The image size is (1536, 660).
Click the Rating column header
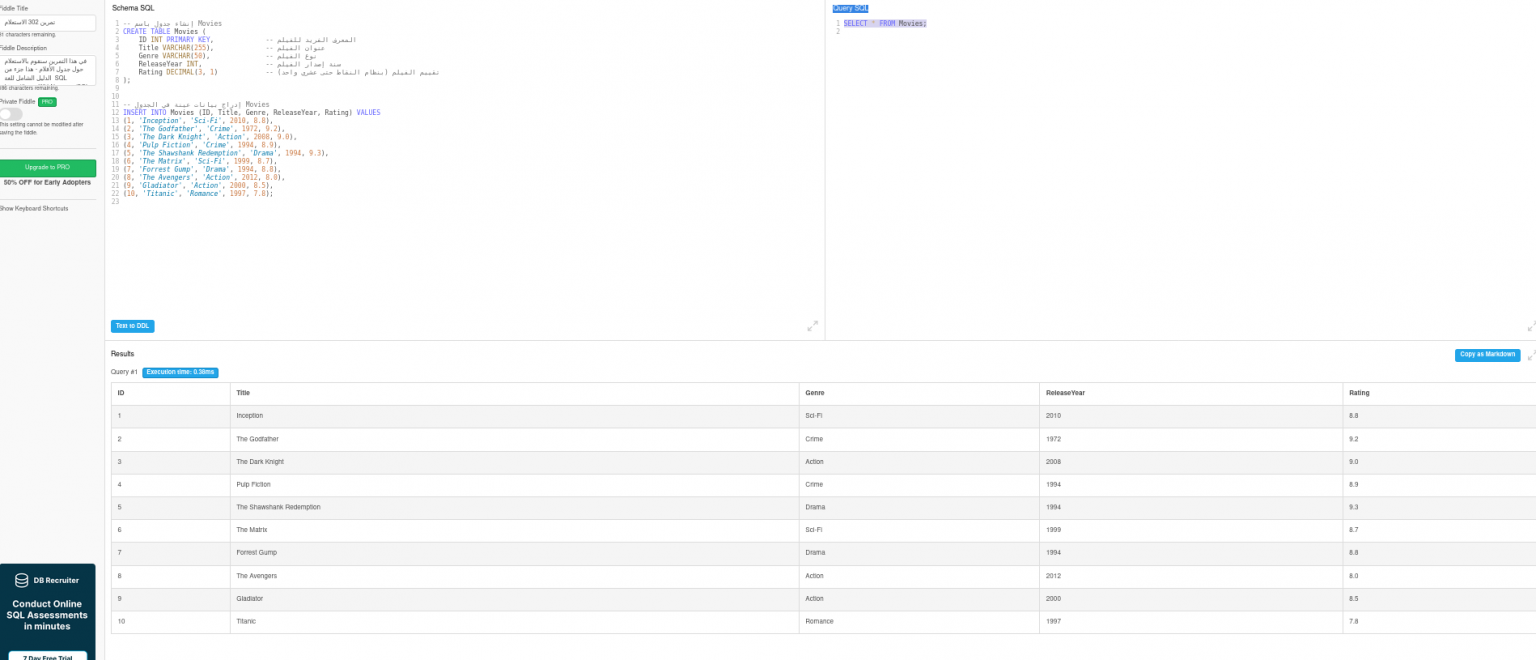(x=1359, y=393)
